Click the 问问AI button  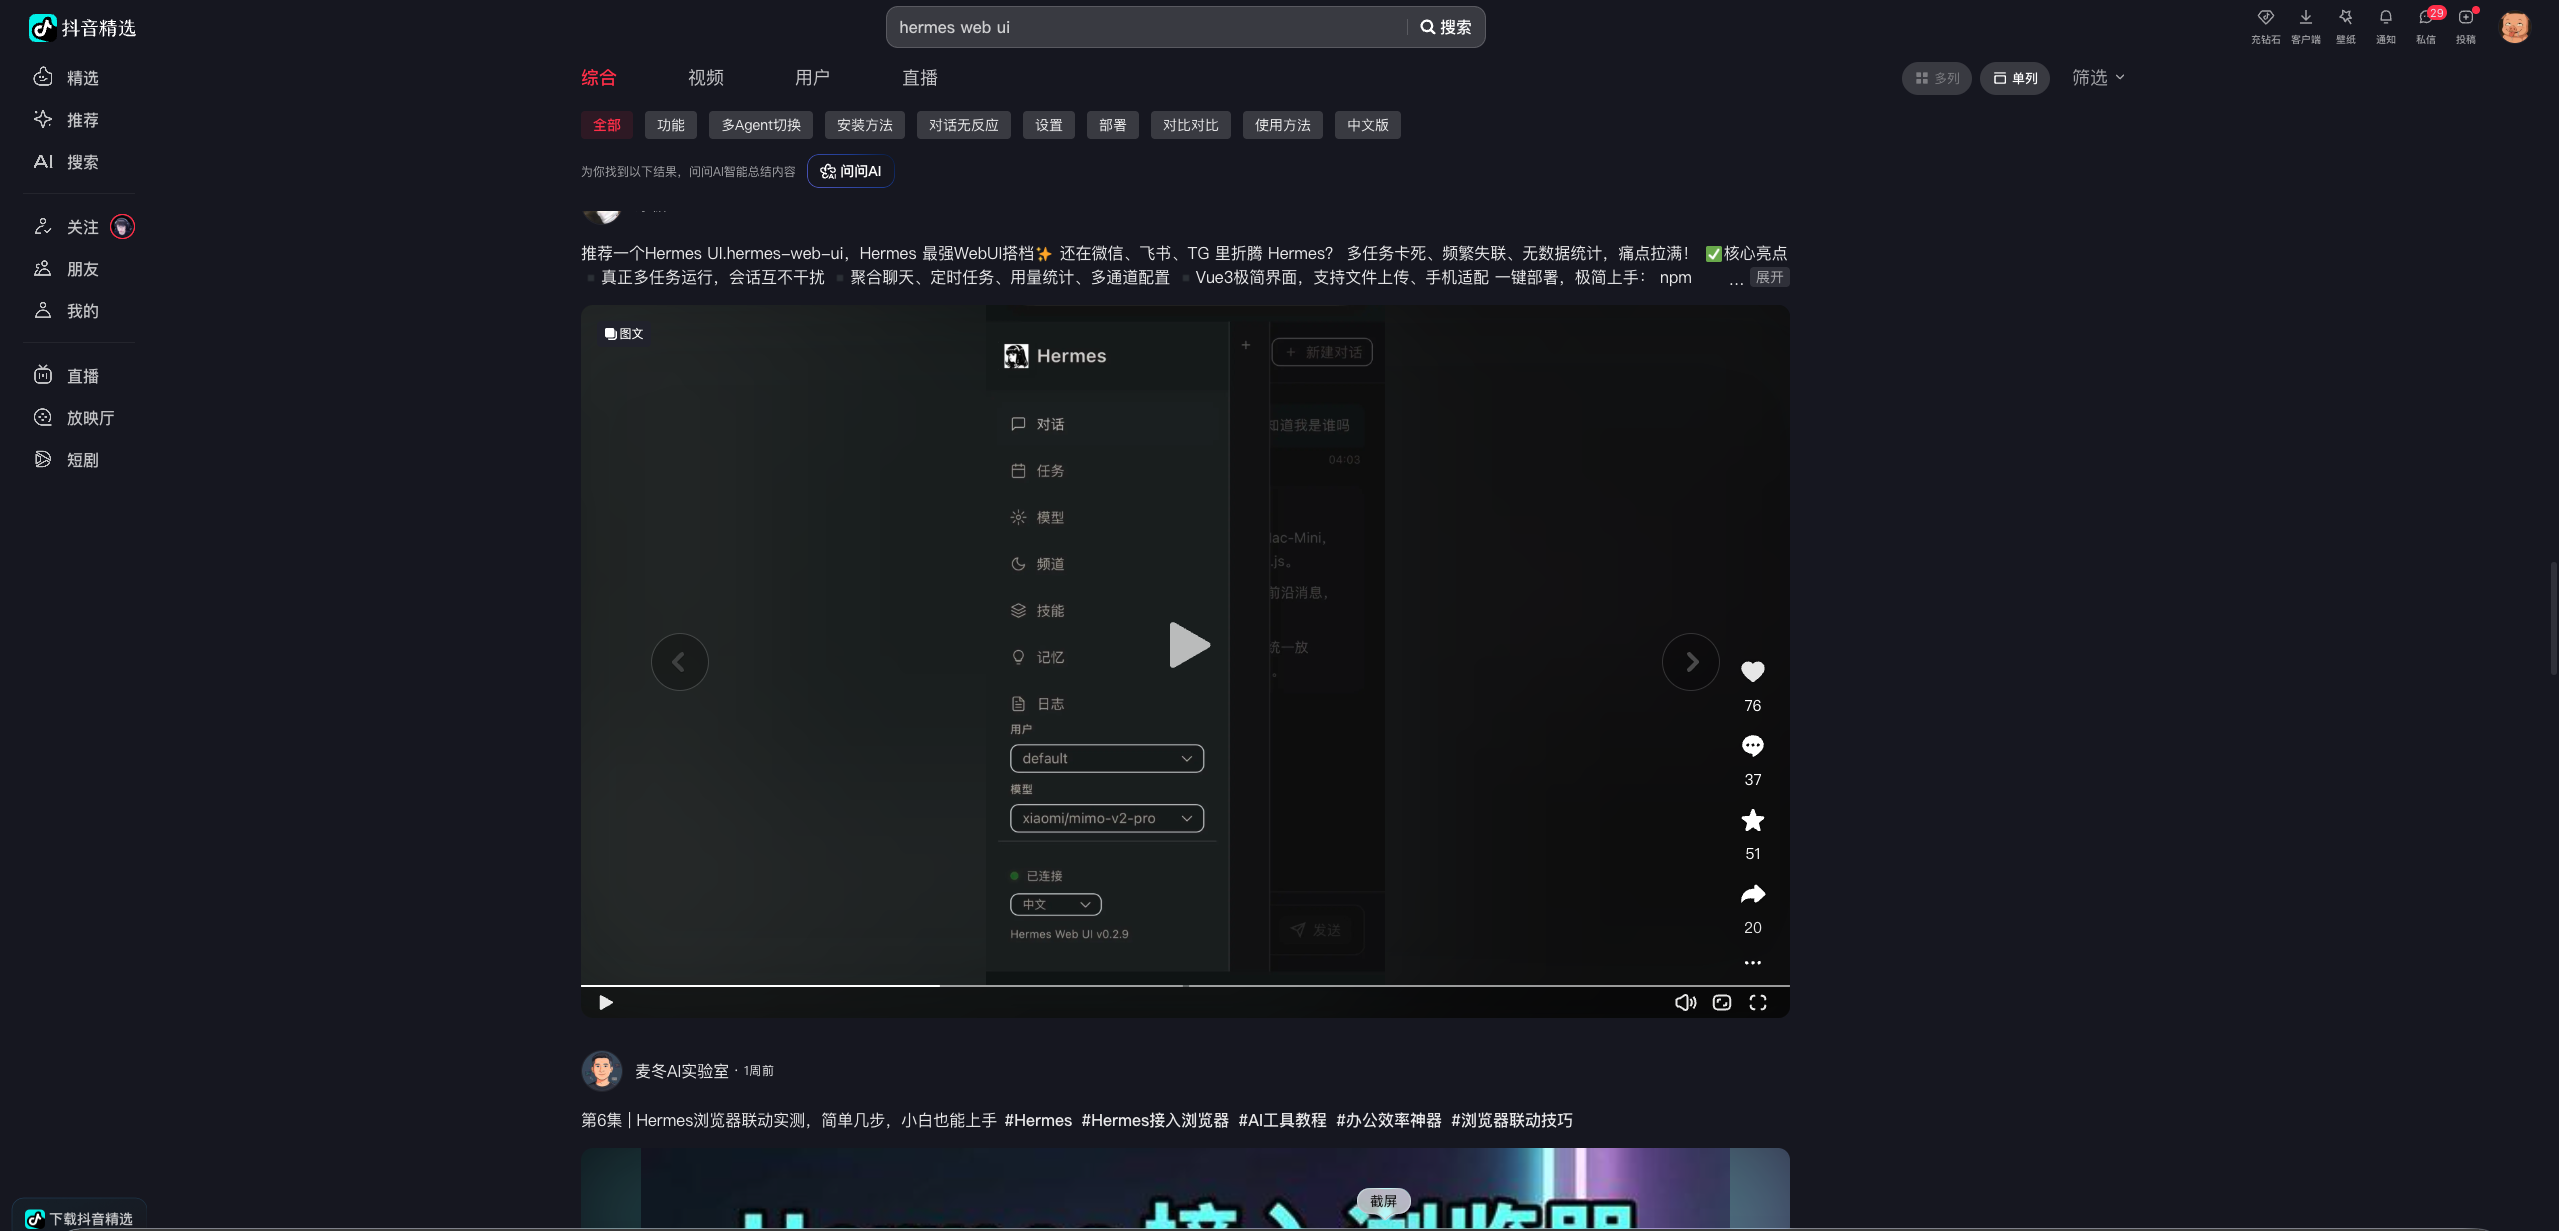(x=851, y=171)
